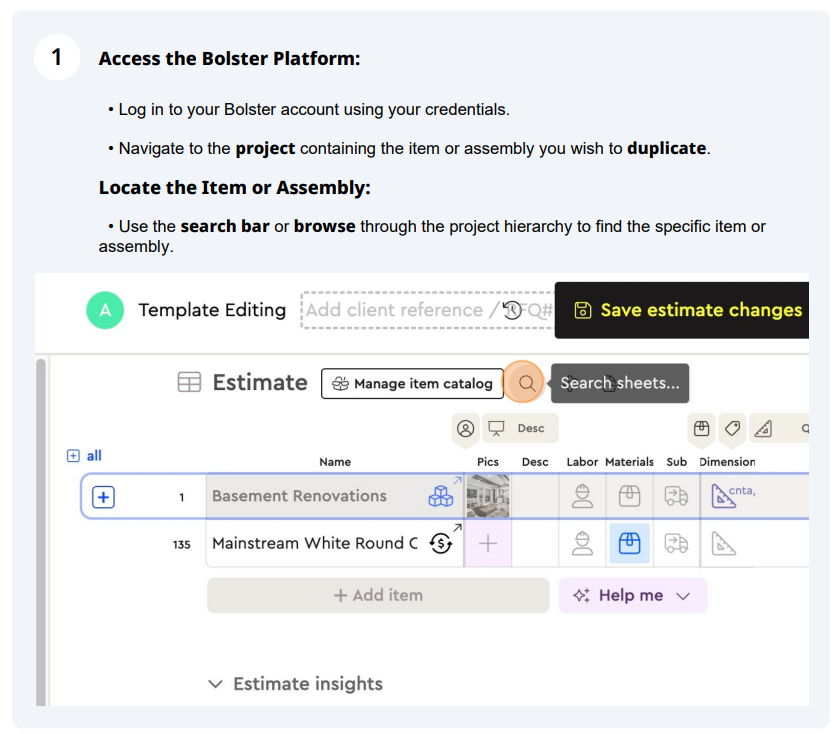
Task: Click the Name column header
Action: (x=335, y=462)
